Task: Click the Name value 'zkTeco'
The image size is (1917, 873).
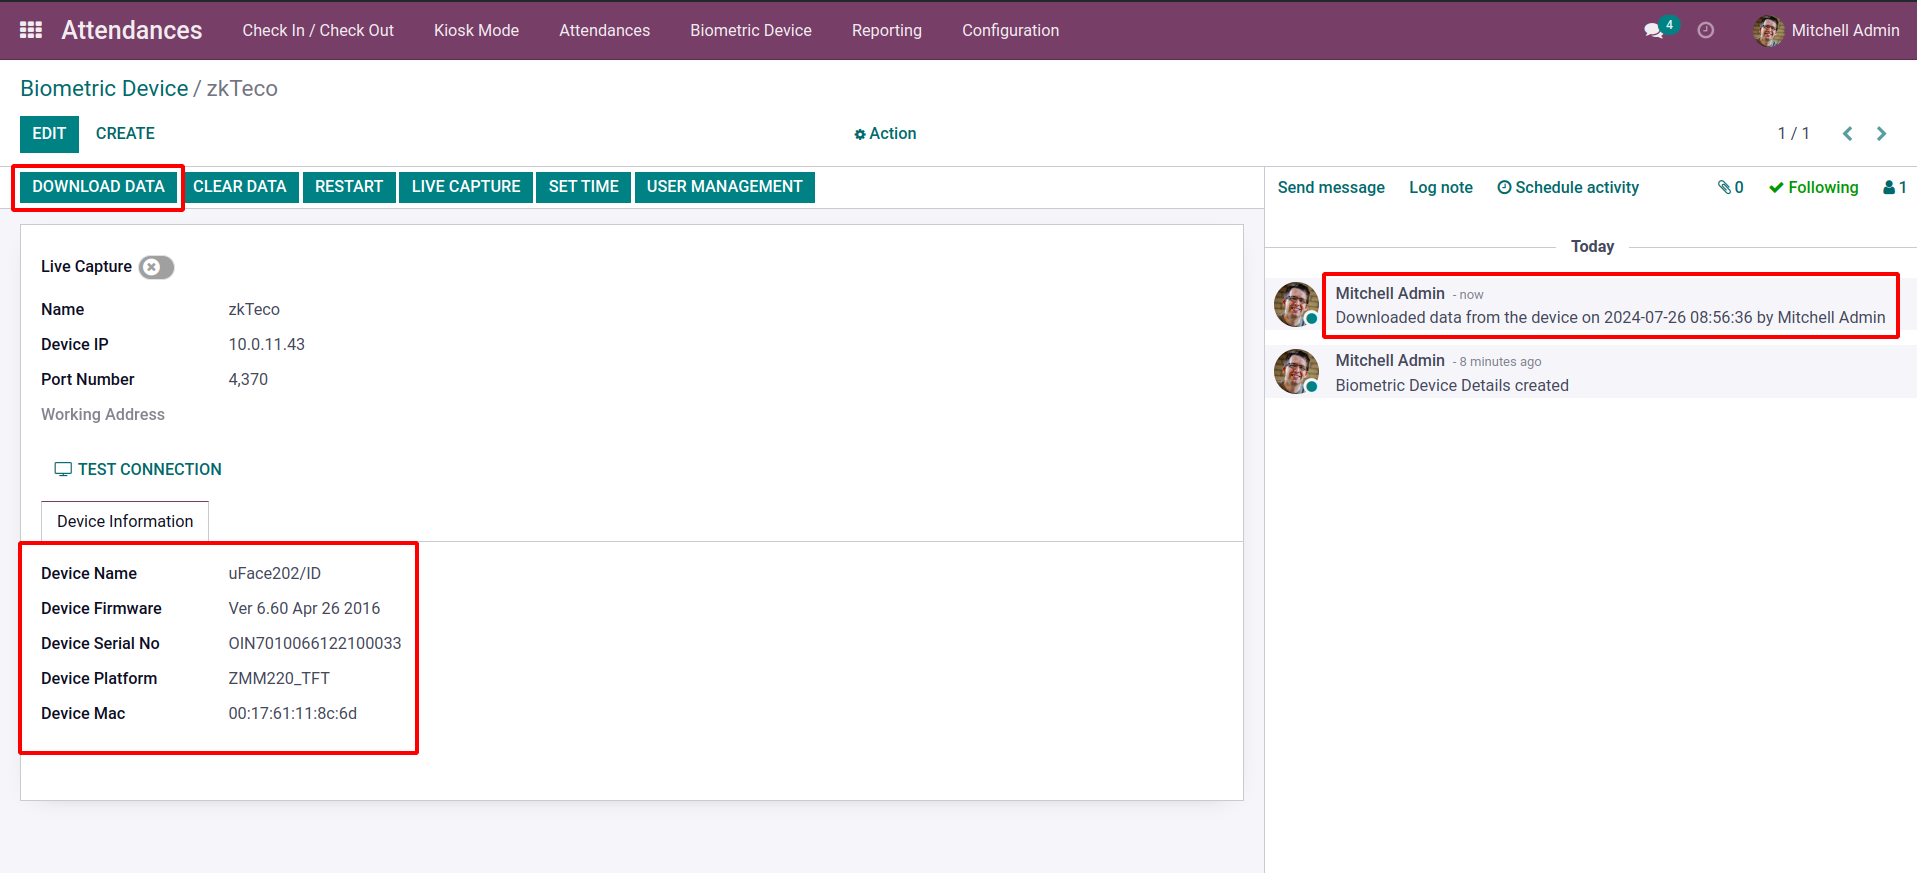Action: coord(254,309)
